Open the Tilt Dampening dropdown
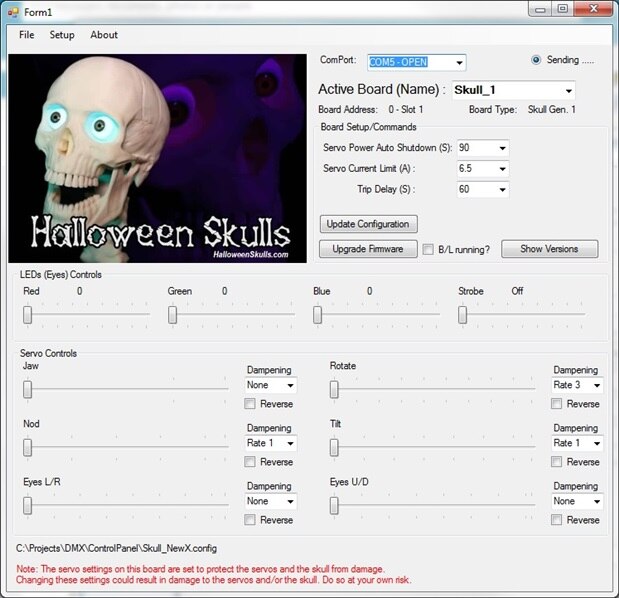 point(577,443)
